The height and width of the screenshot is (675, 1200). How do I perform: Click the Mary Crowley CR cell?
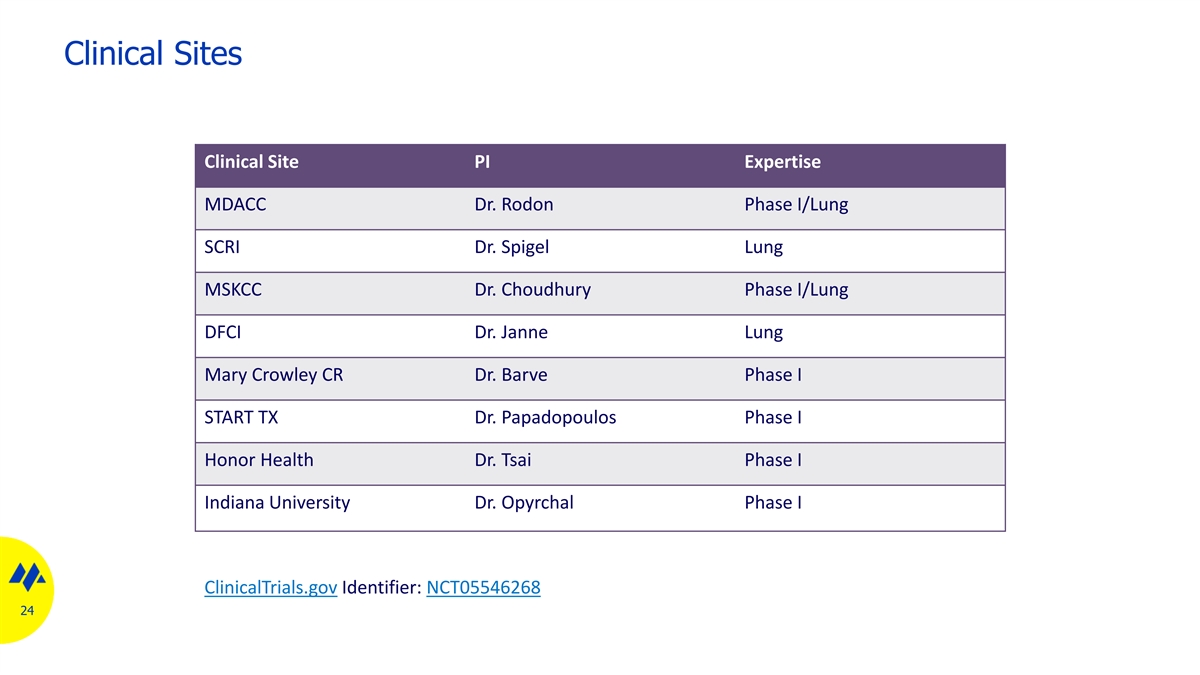click(x=273, y=375)
